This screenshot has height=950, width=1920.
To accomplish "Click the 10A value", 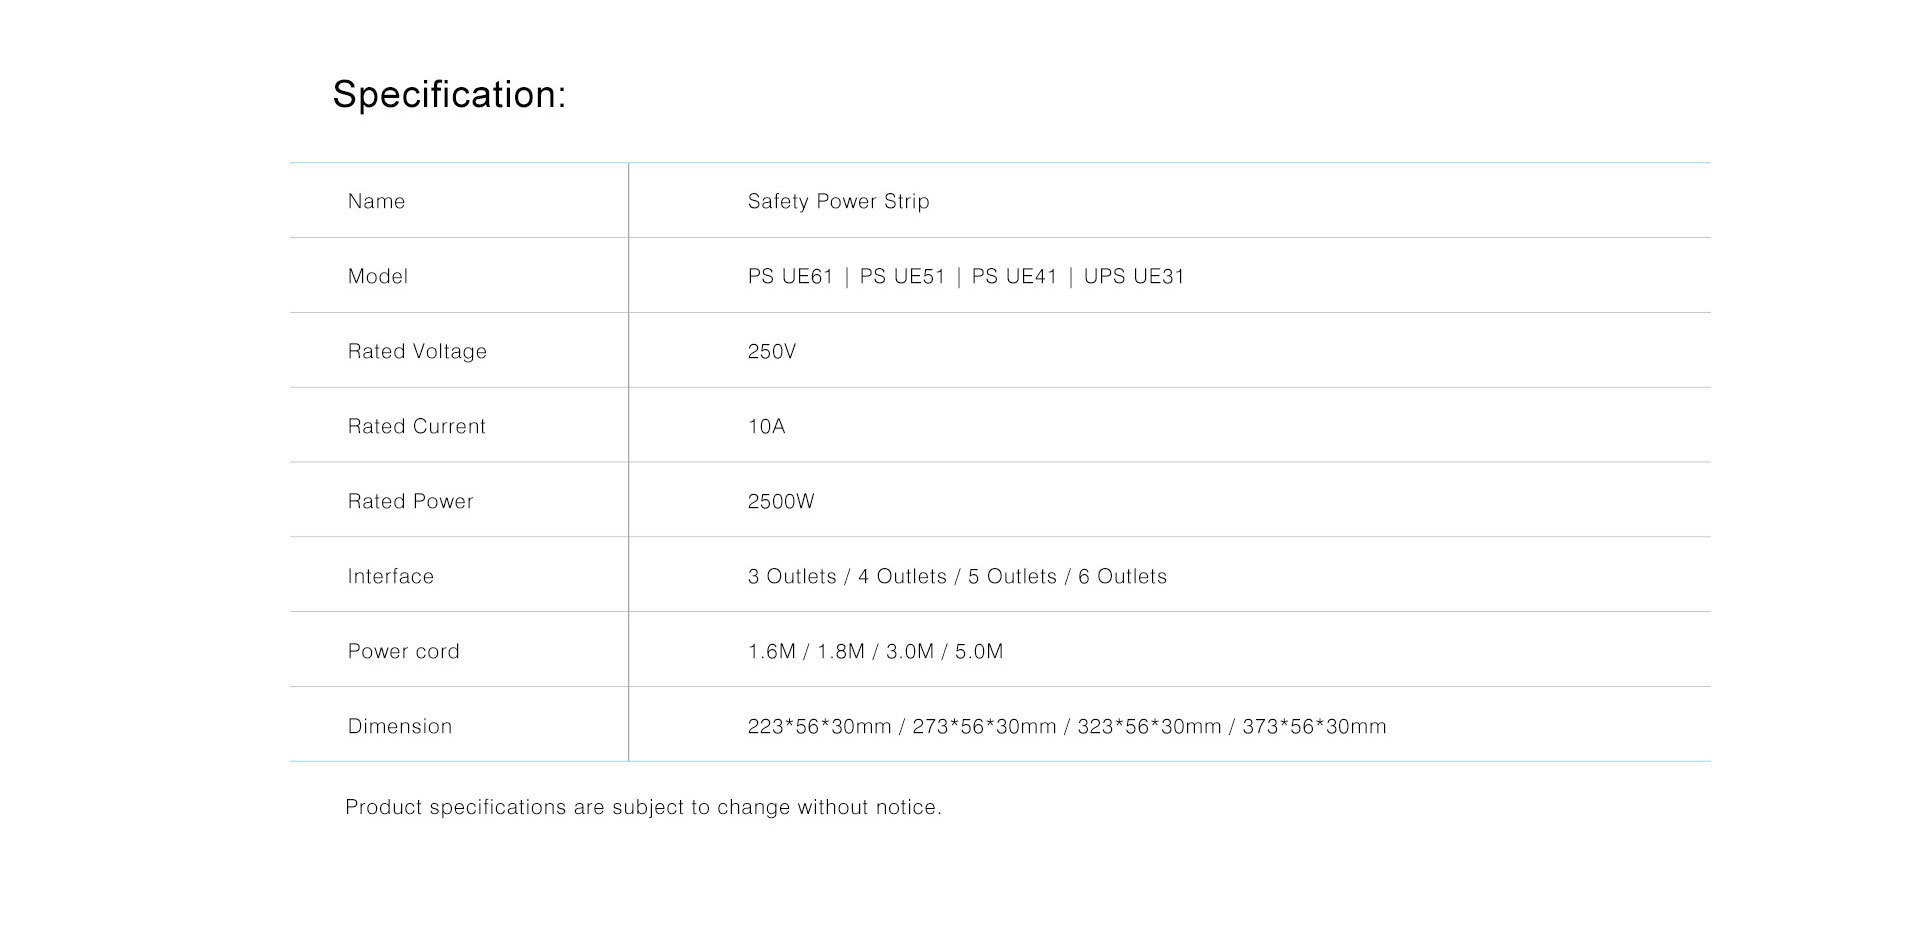I will point(766,426).
